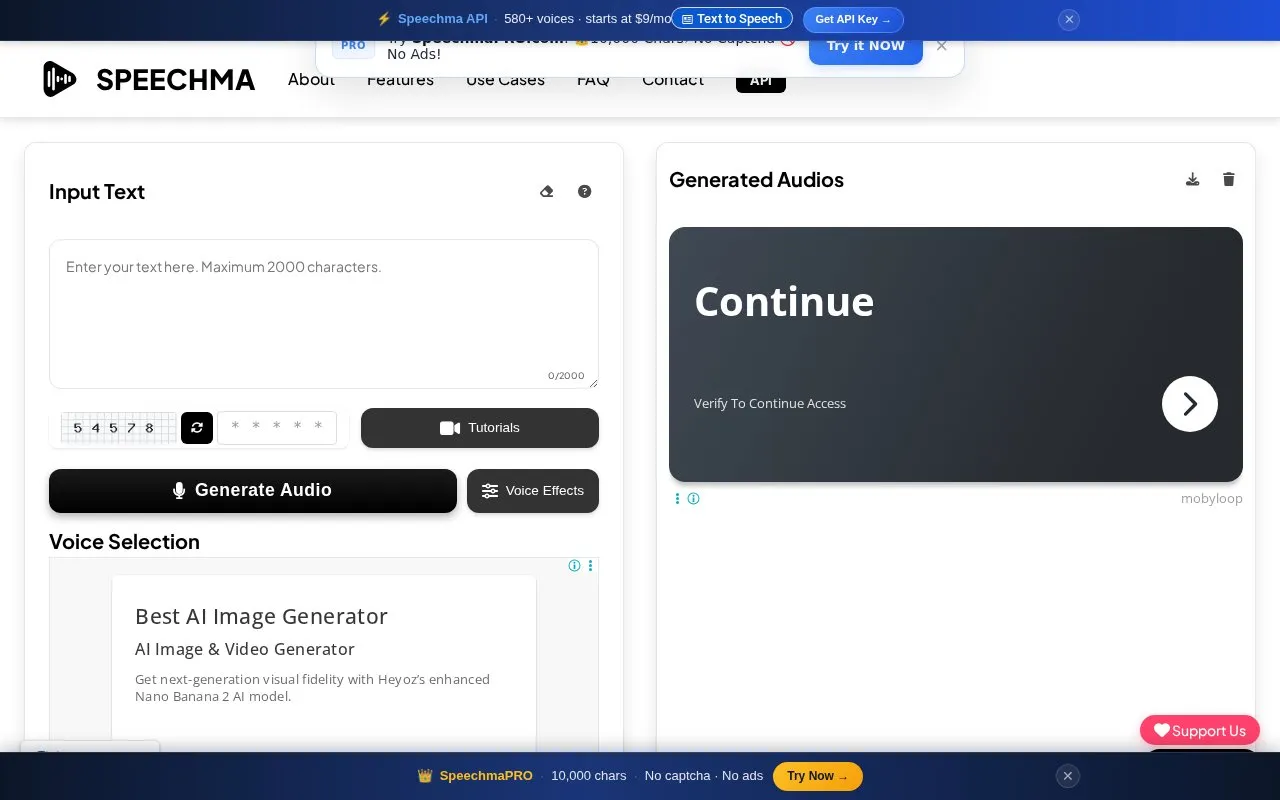Screen dimensions: 1280x800
Task: Click Get API Key in the top banner
Action: pos(853,19)
